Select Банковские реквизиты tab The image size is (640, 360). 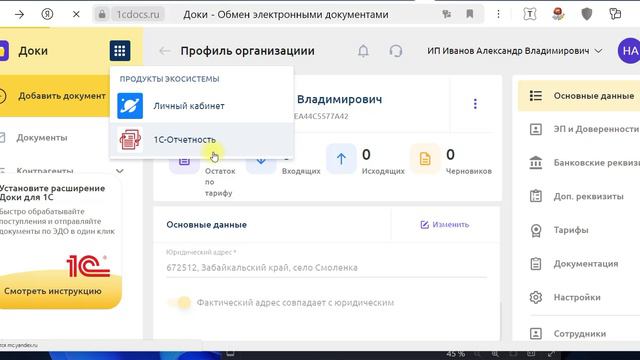584,163
